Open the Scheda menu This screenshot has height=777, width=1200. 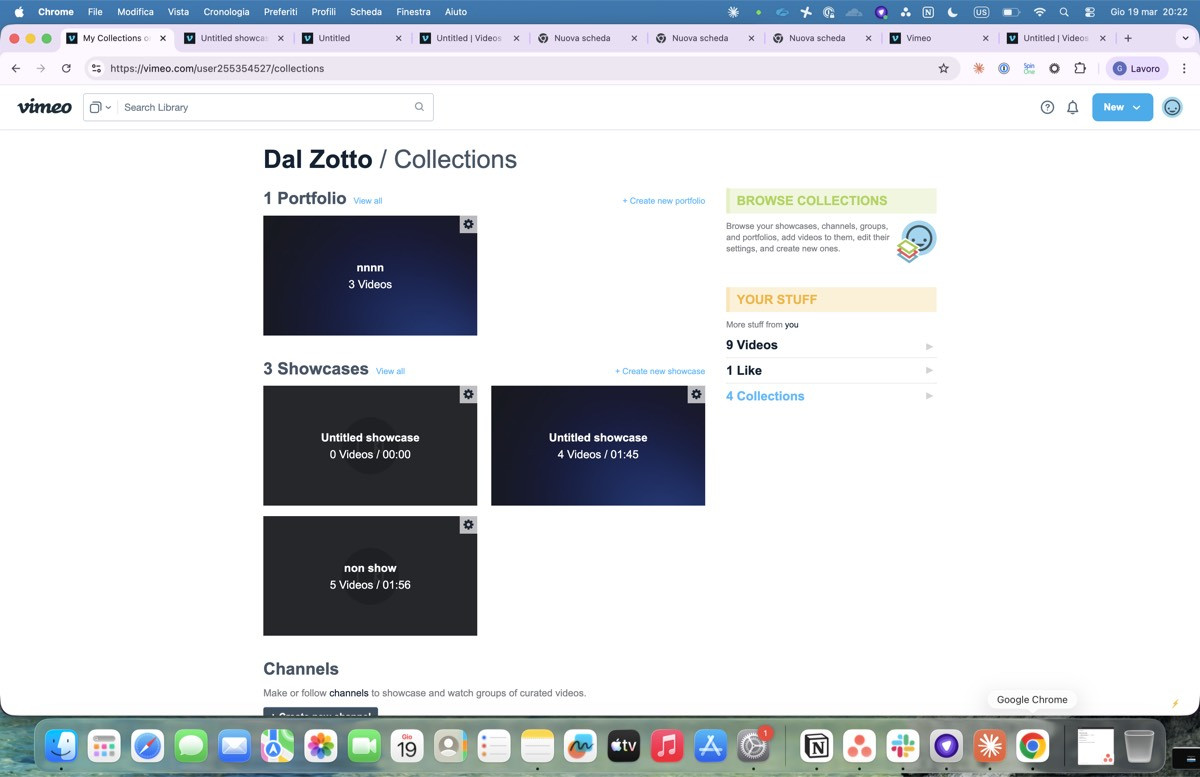pos(366,12)
